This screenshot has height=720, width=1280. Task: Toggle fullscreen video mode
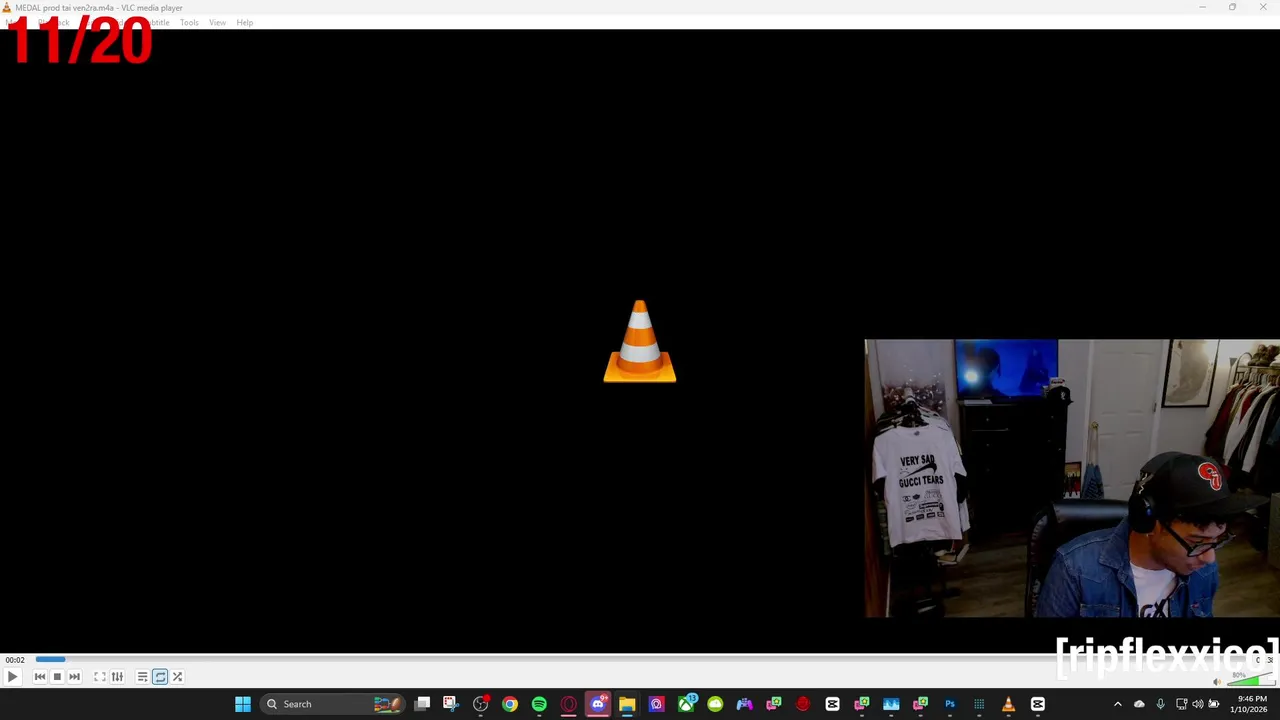click(100, 677)
